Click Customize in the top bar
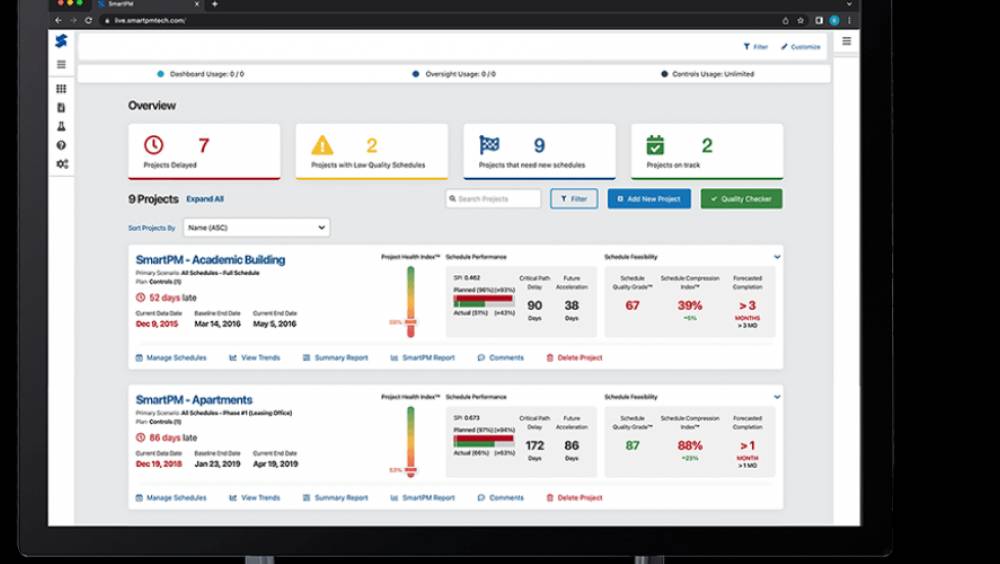1000x564 pixels. tap(800, 47)
